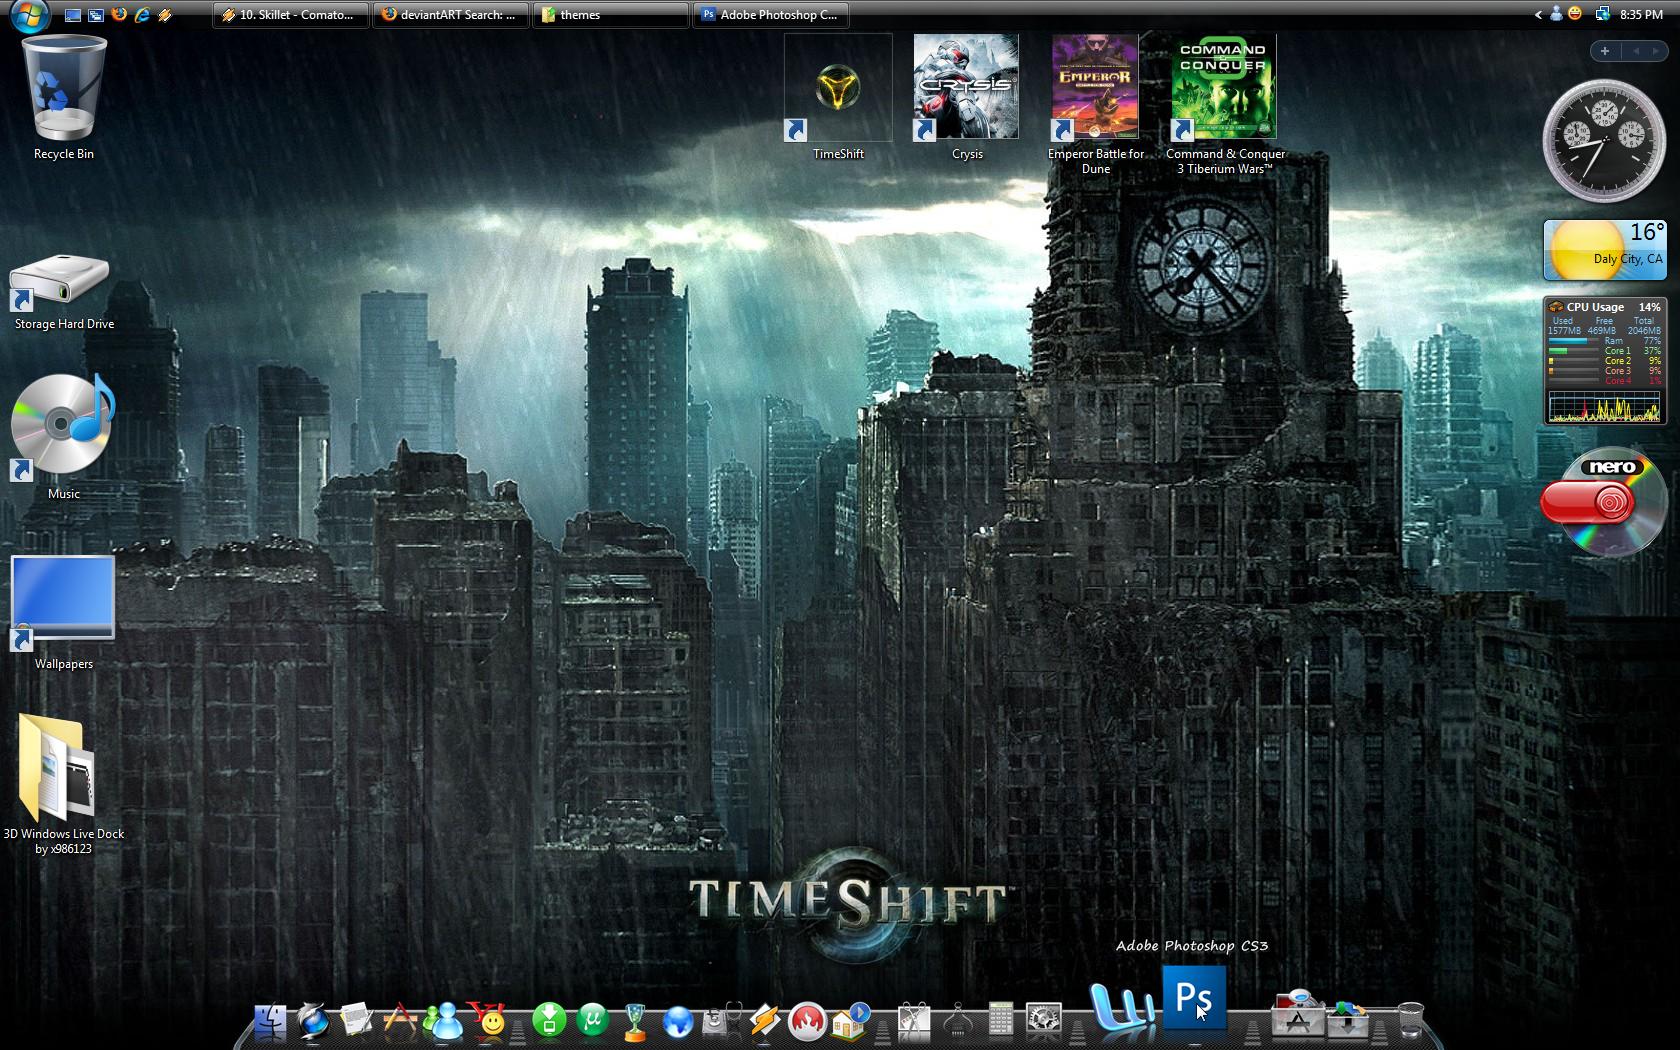Click the sidebar add gadgets plus button

click(x=1605, y=51)
